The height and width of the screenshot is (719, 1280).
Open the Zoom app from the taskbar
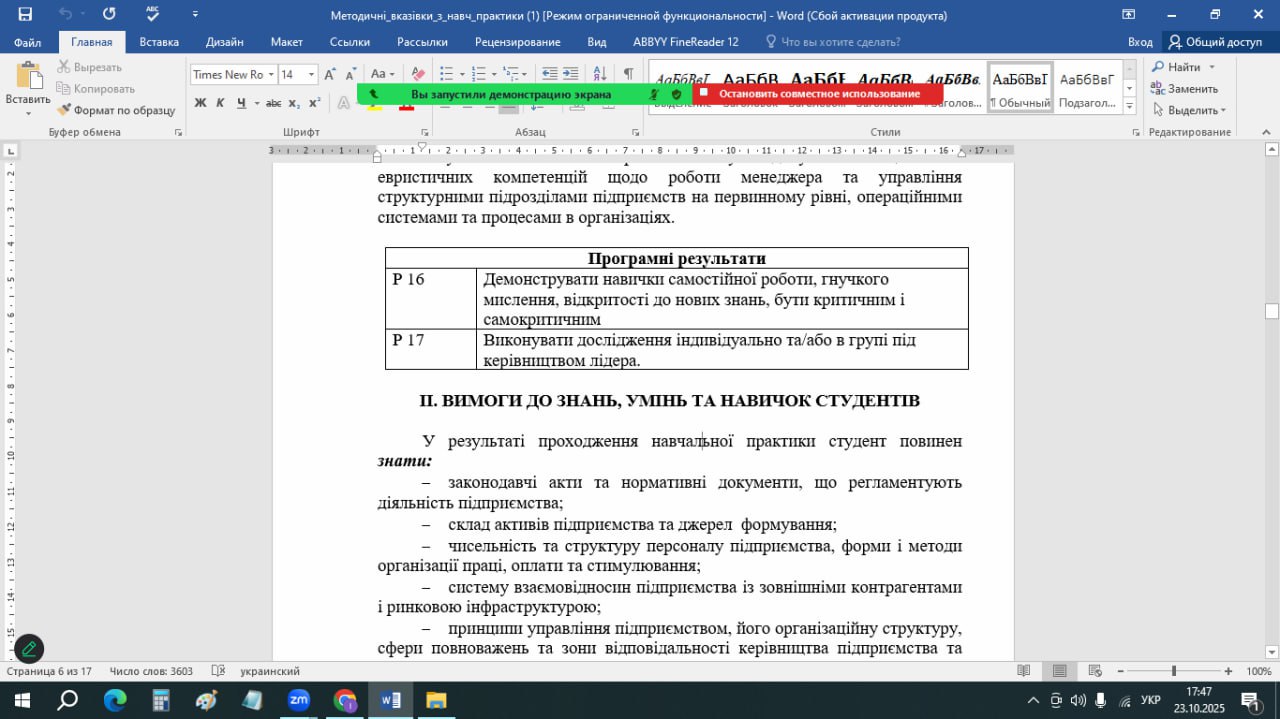click(298, 700)
